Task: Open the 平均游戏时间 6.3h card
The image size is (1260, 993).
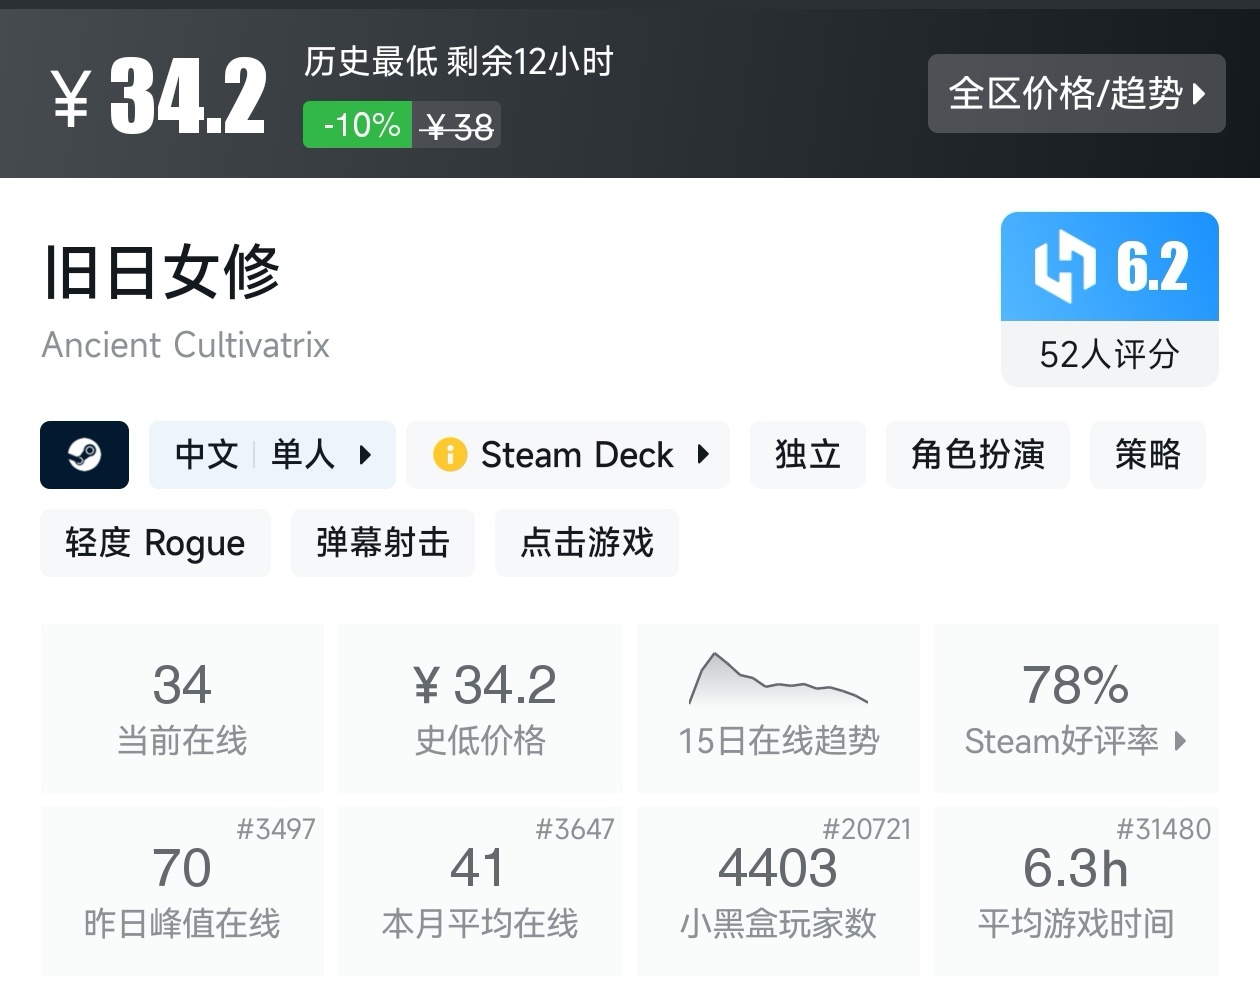Action: coord(1076,891)
